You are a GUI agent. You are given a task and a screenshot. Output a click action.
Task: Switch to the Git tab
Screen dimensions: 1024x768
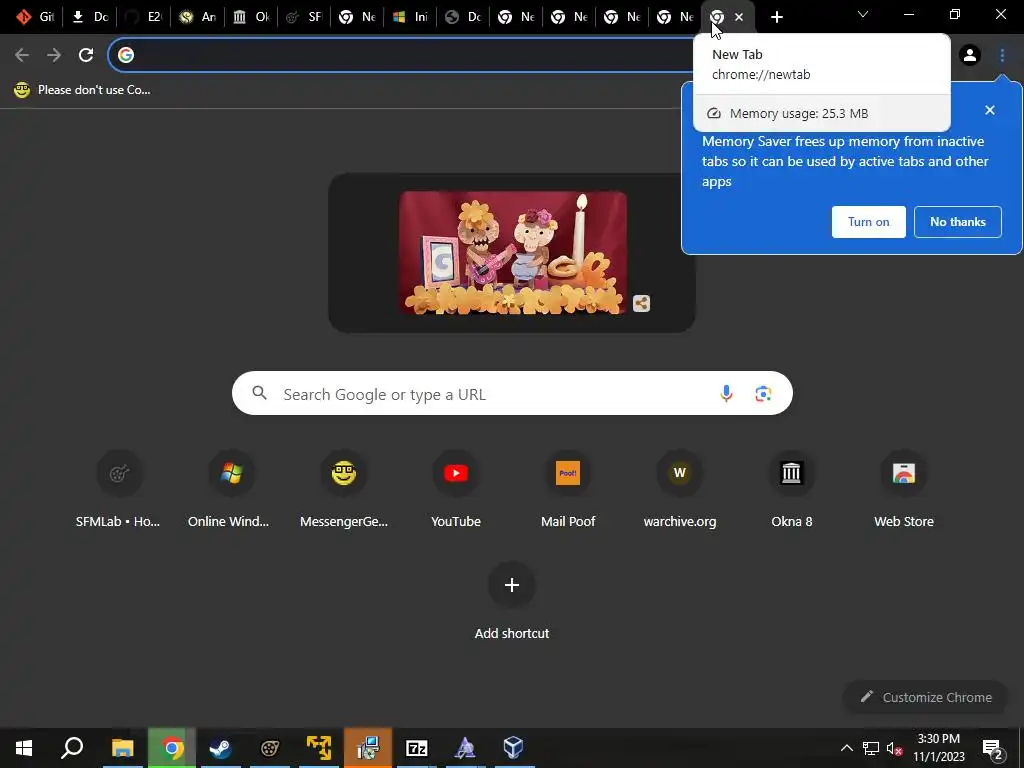coord(35,17)
